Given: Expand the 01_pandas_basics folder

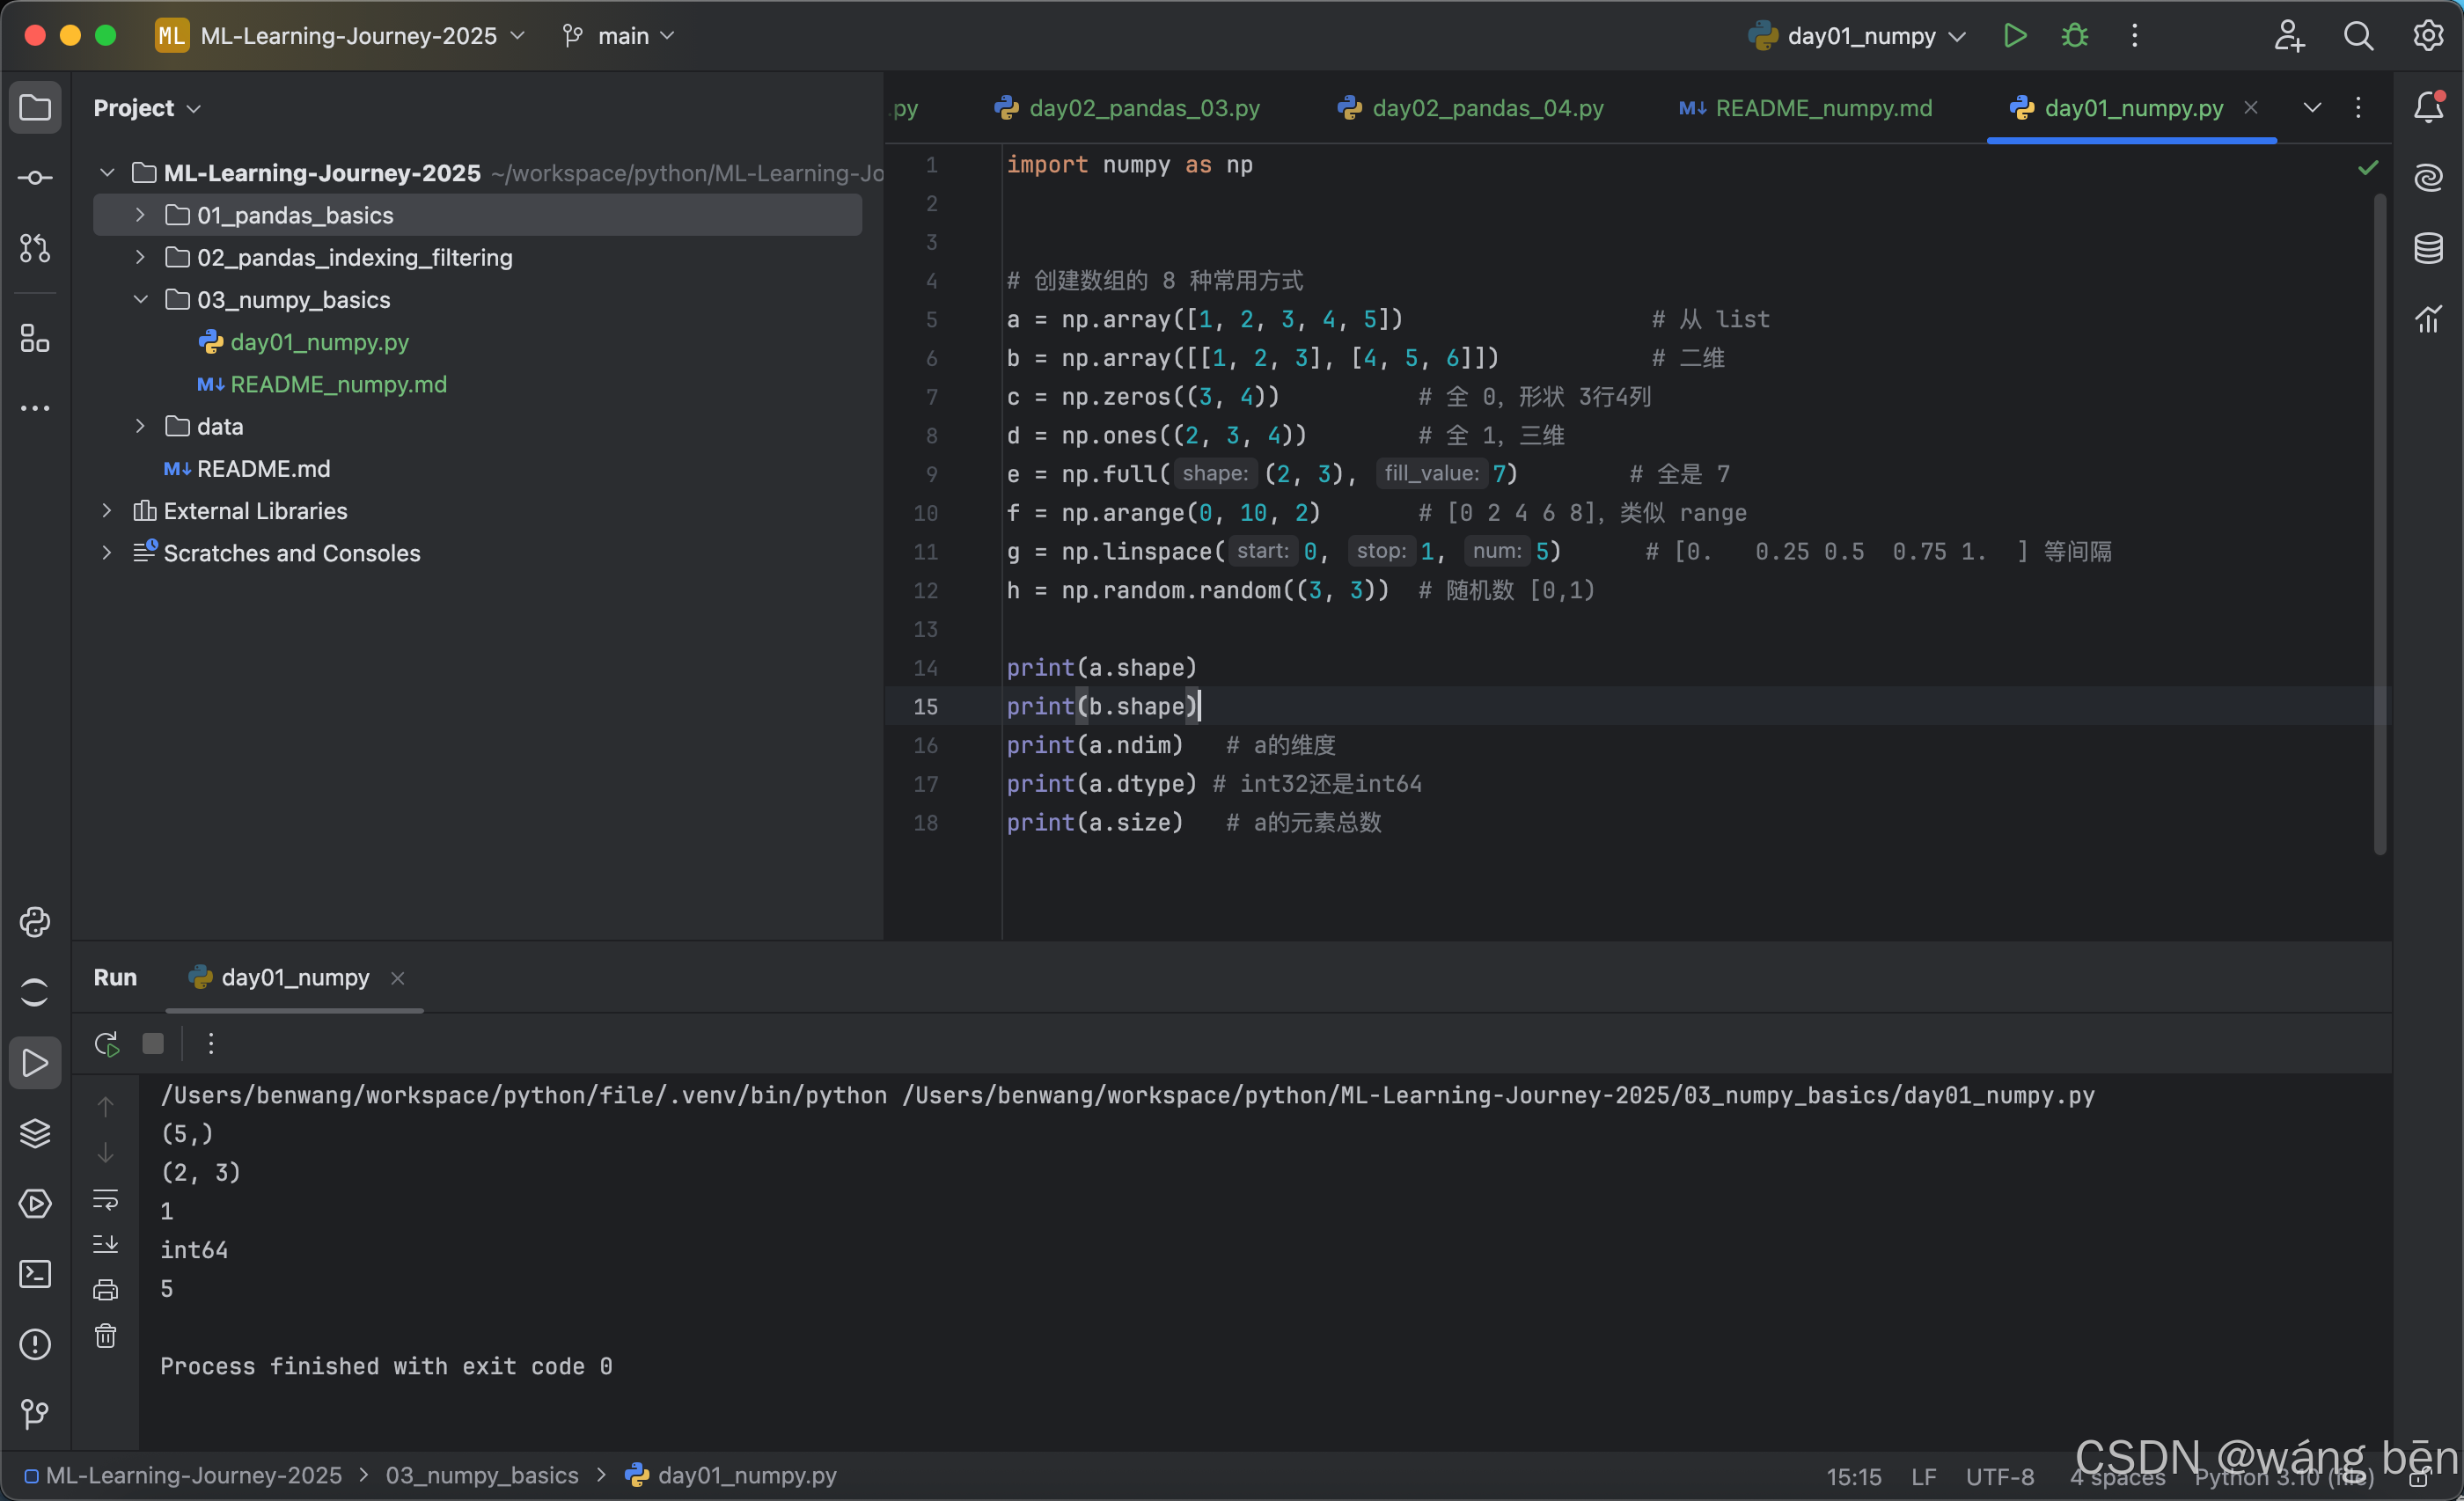Looking at the screenshot, I should pyautogui.click(x=140, y=215).
